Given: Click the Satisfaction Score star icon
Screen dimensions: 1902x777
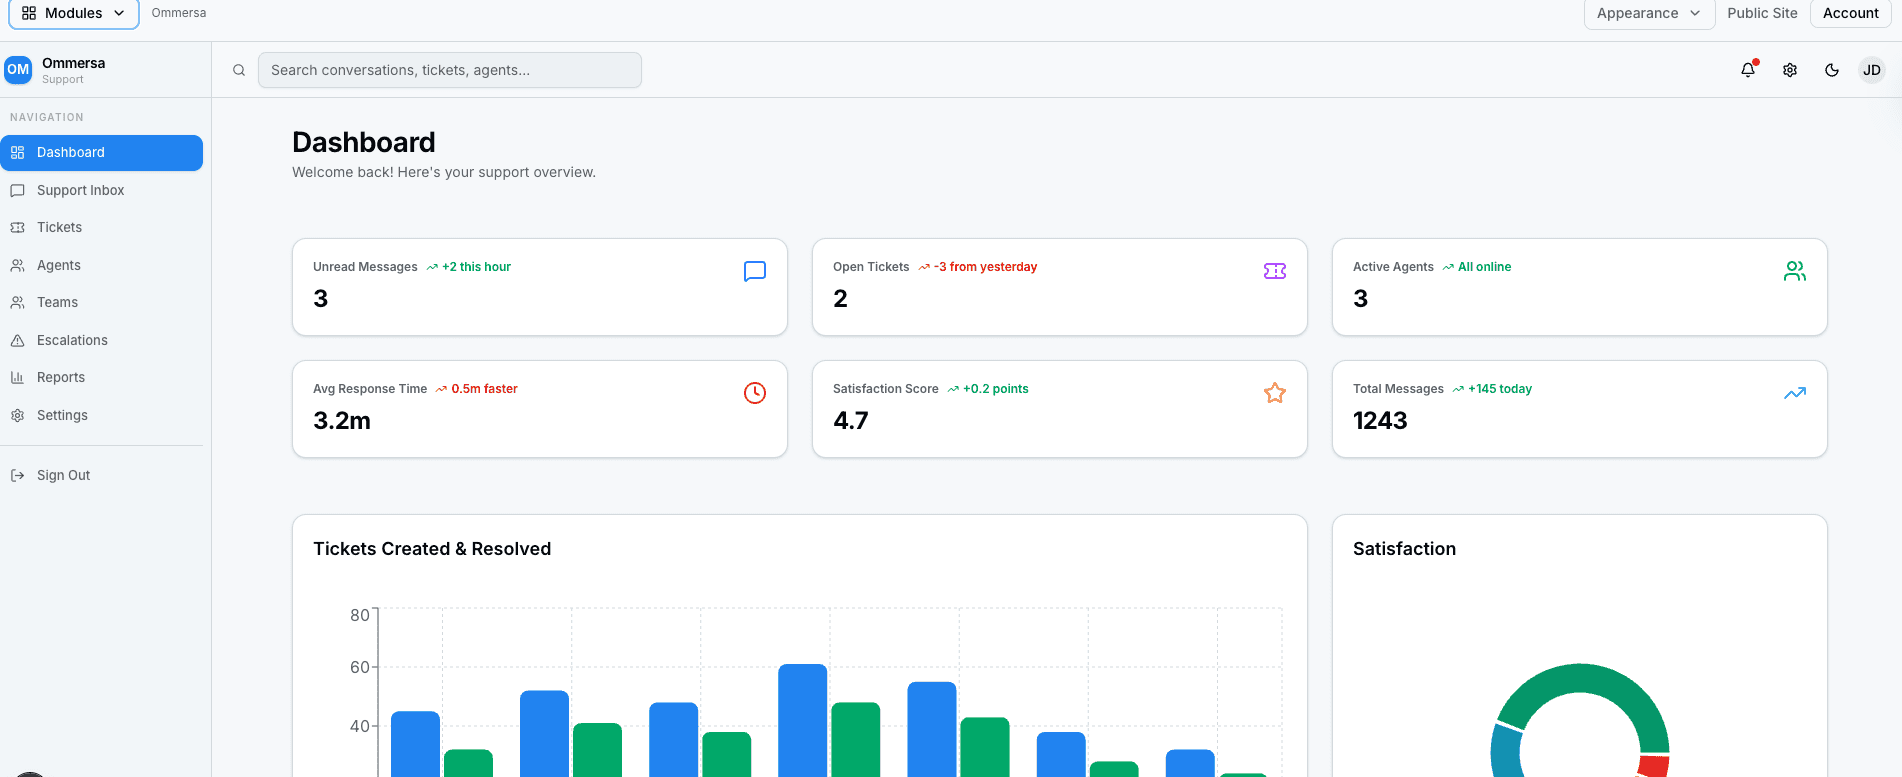Looking at the screenshot, I should (x=1275, y=393).
